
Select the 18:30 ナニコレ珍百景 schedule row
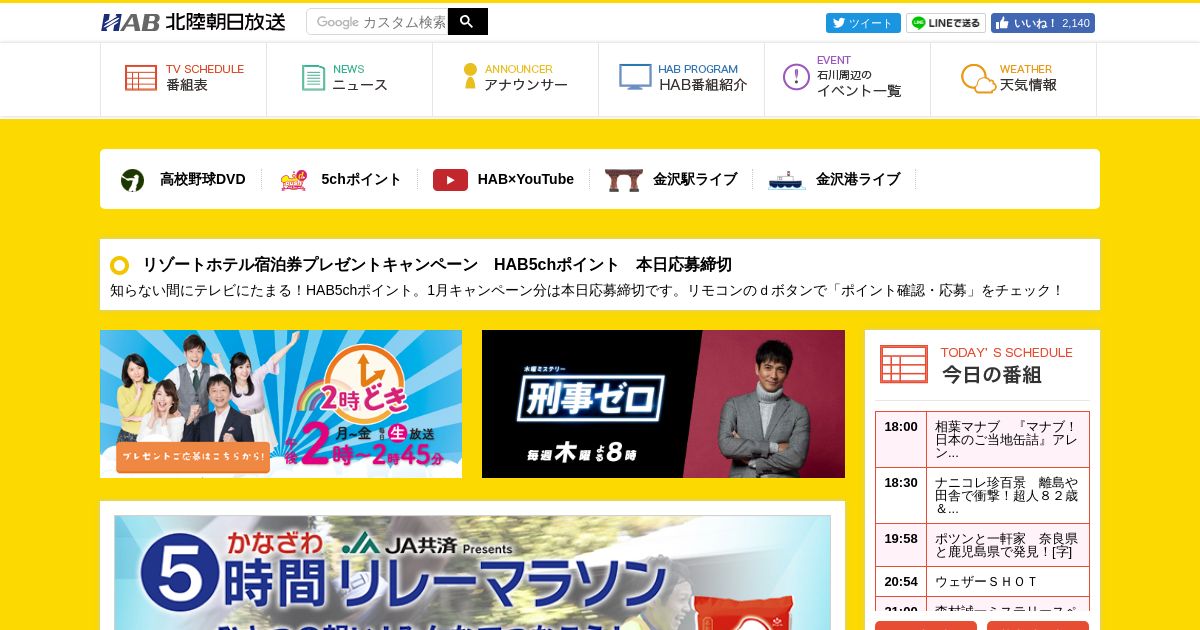[x=982, y=495]
